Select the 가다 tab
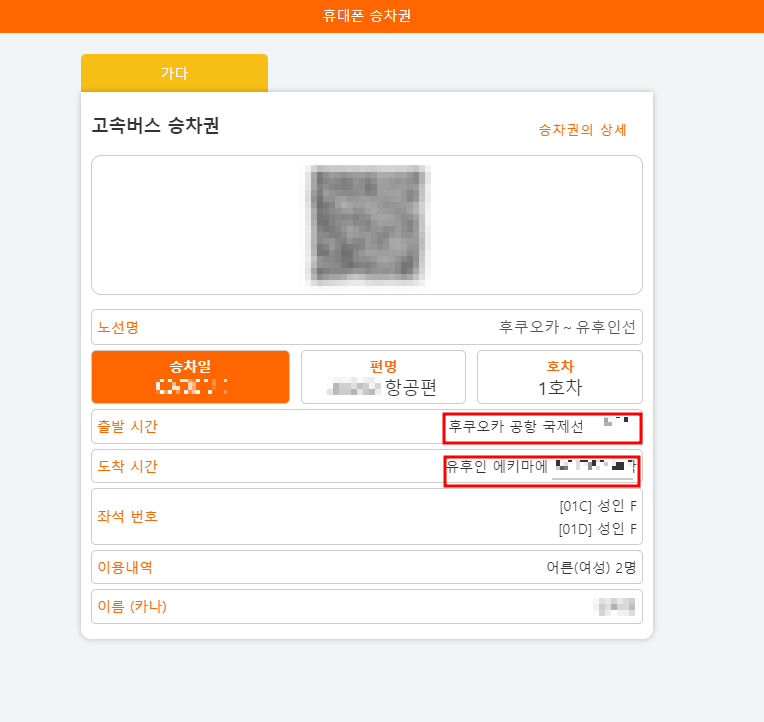This screenshot has width=764, height=722. (174, 73)
